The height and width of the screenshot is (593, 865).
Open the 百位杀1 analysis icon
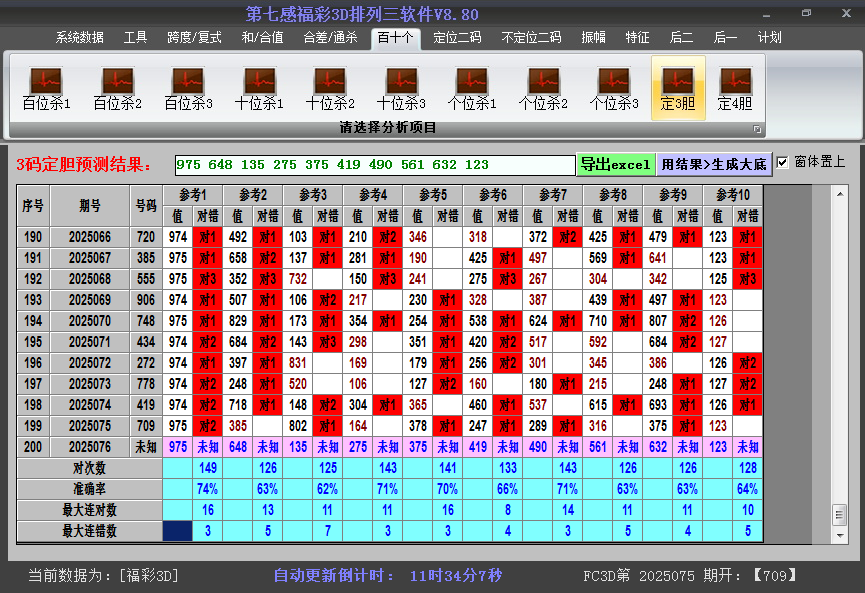(x=46, y=88)
